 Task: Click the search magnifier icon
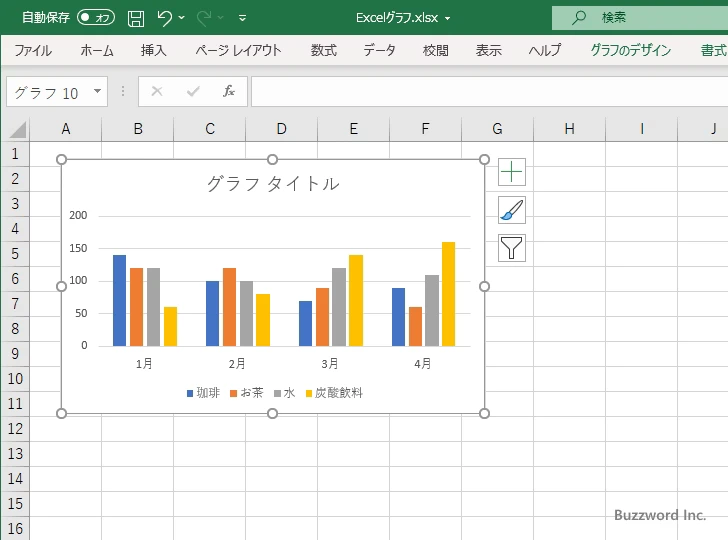(578, 18)
